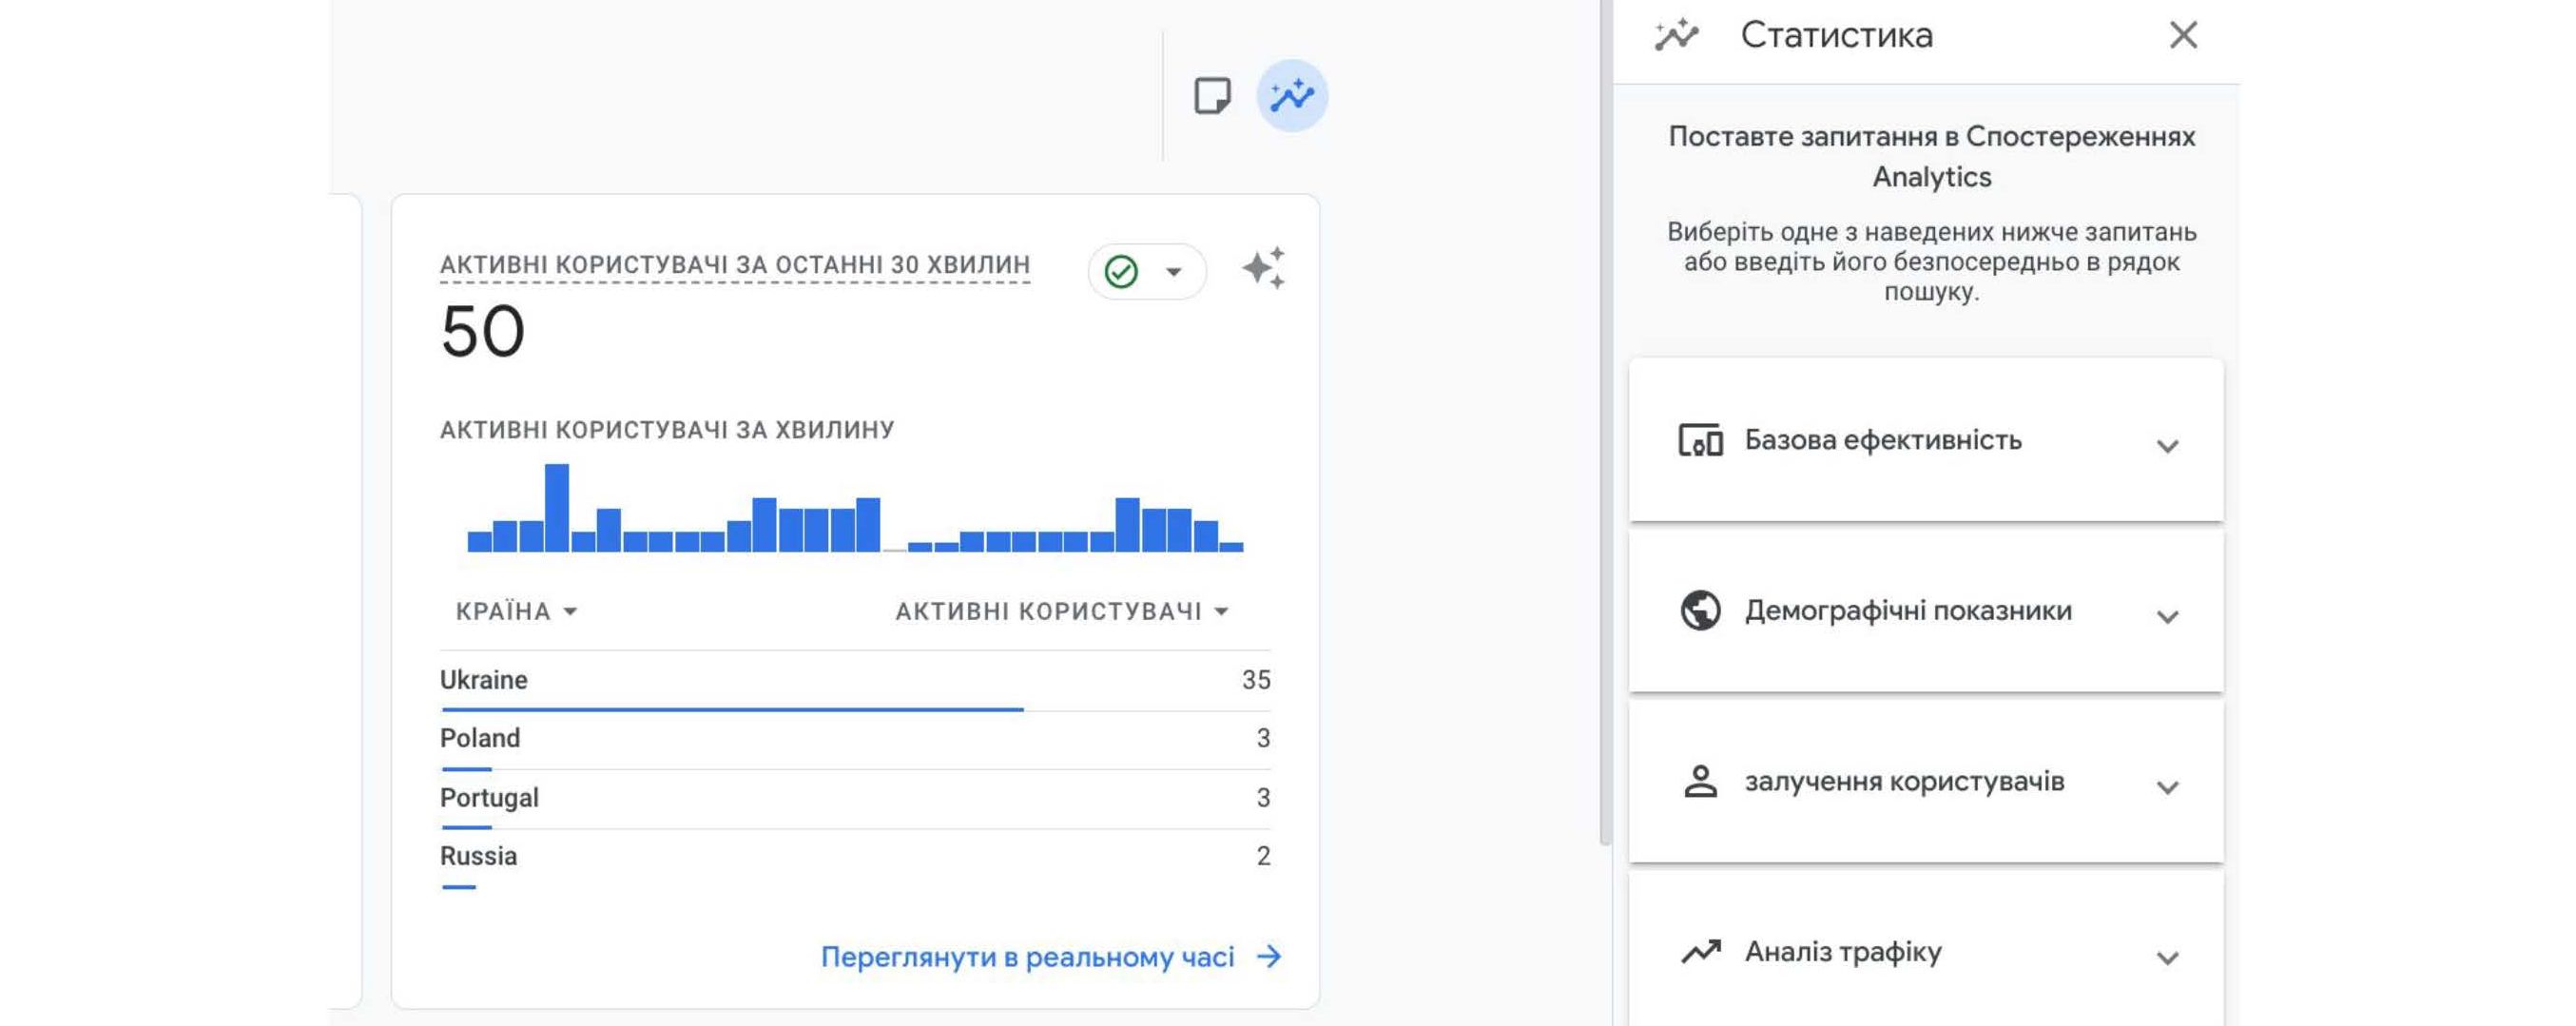Open Переглянути в реальному часі link
This screenshot has width=2576, height=1026.
click(x=1029, y=956)
